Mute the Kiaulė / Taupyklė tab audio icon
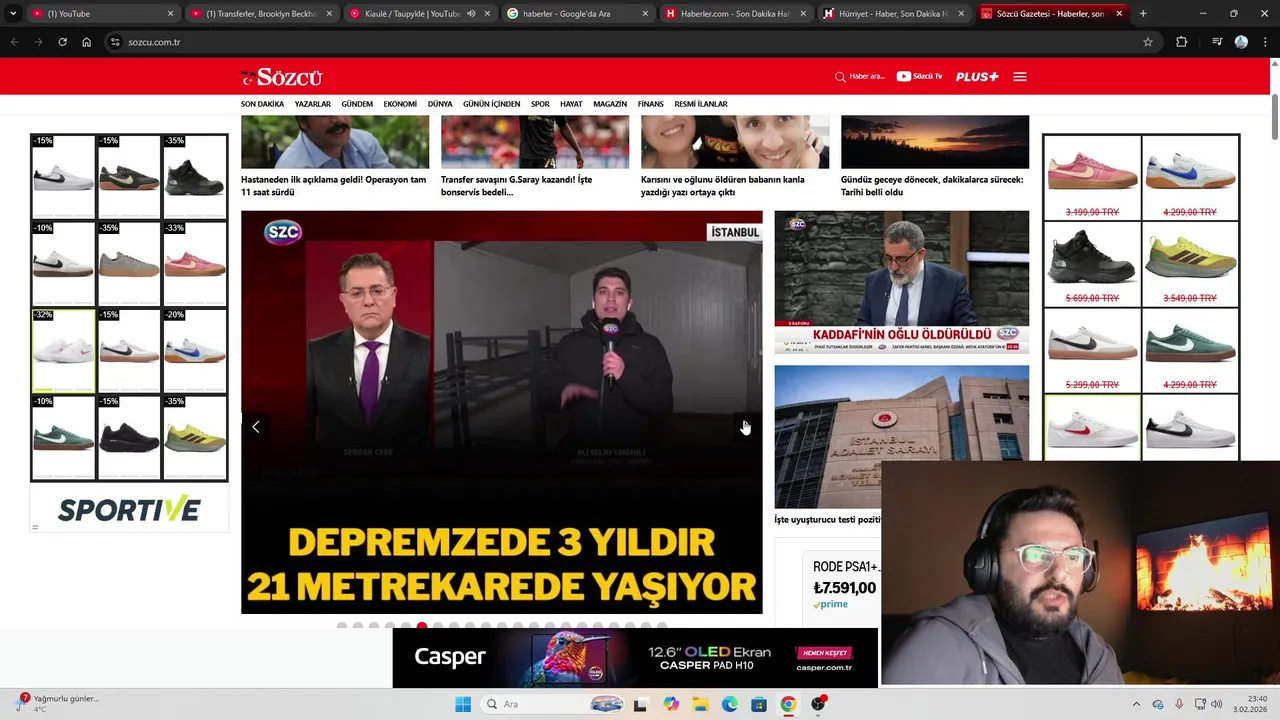 (x=471, y=14)
